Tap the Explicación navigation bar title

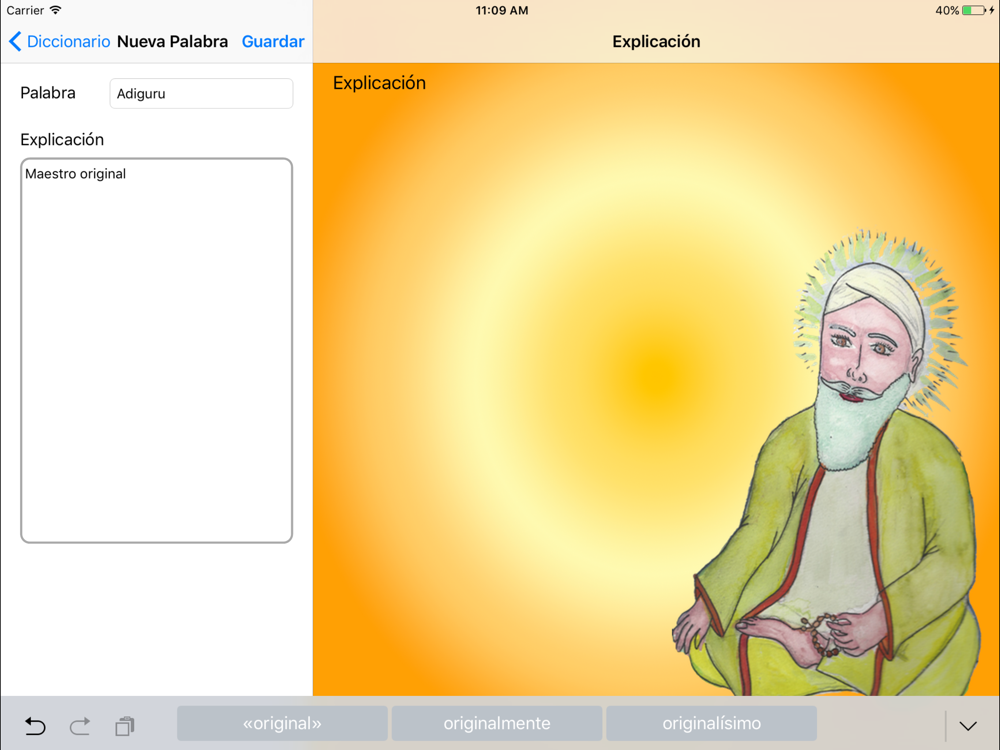coord(656,41)
